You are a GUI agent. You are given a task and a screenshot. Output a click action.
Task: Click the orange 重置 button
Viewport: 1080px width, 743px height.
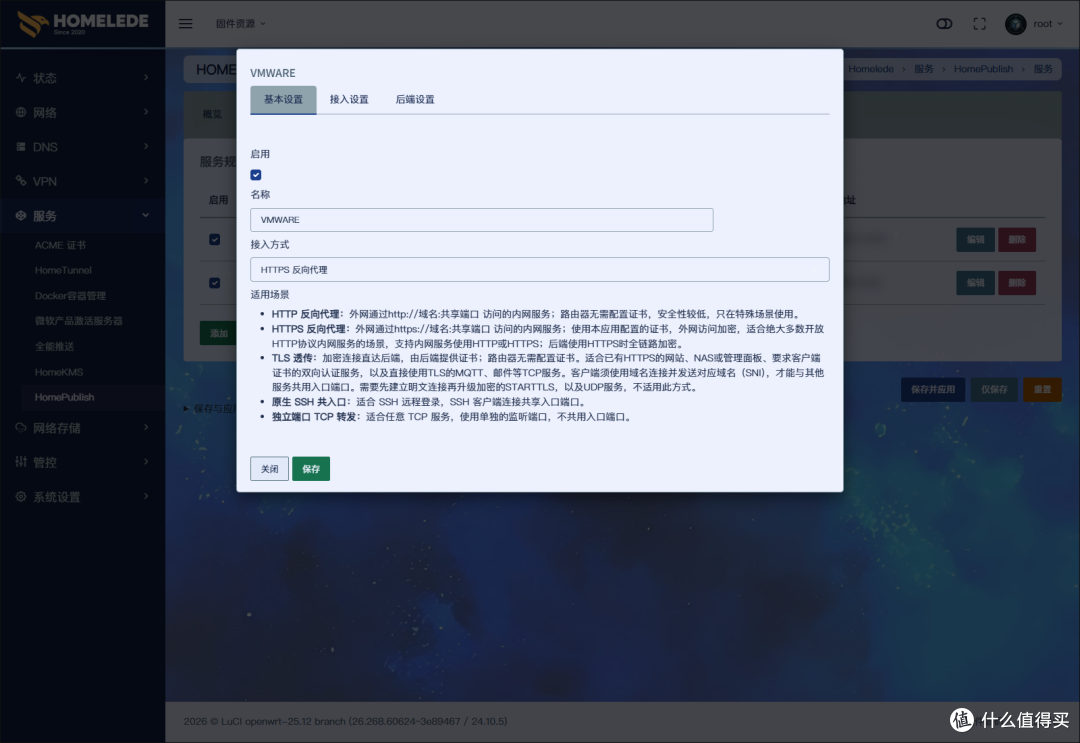[1042, 390]
